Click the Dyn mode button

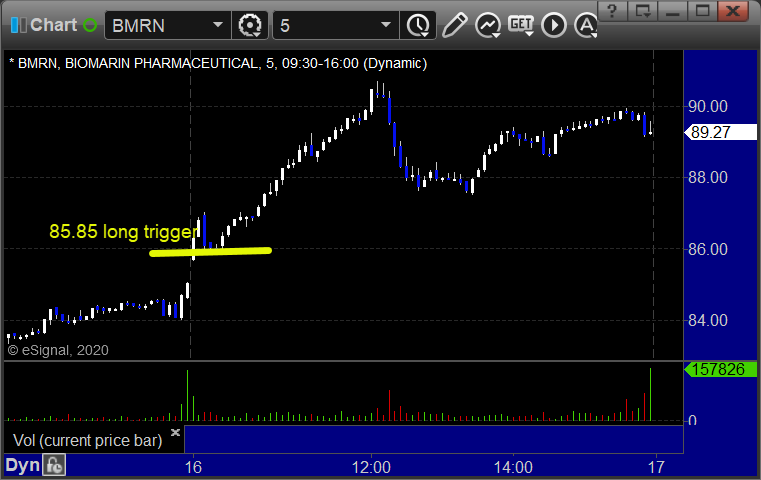pos(22,465)
